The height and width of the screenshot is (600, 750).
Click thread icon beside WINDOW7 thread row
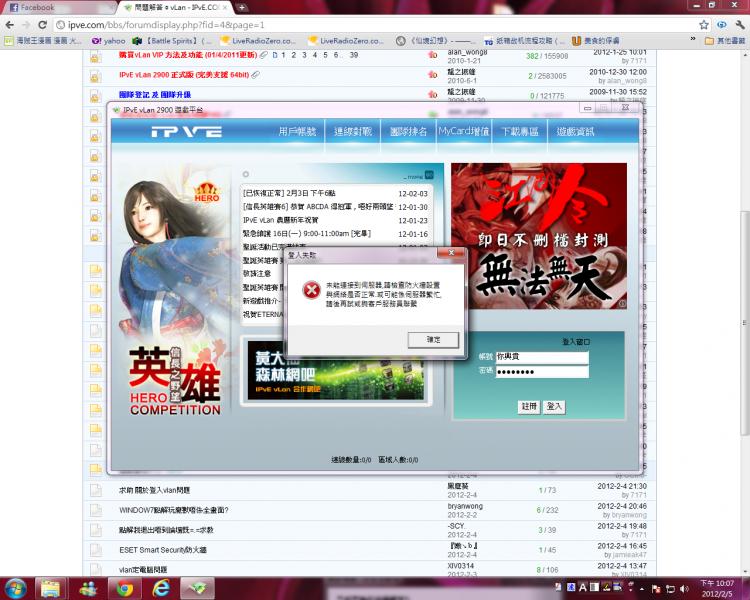96,510
